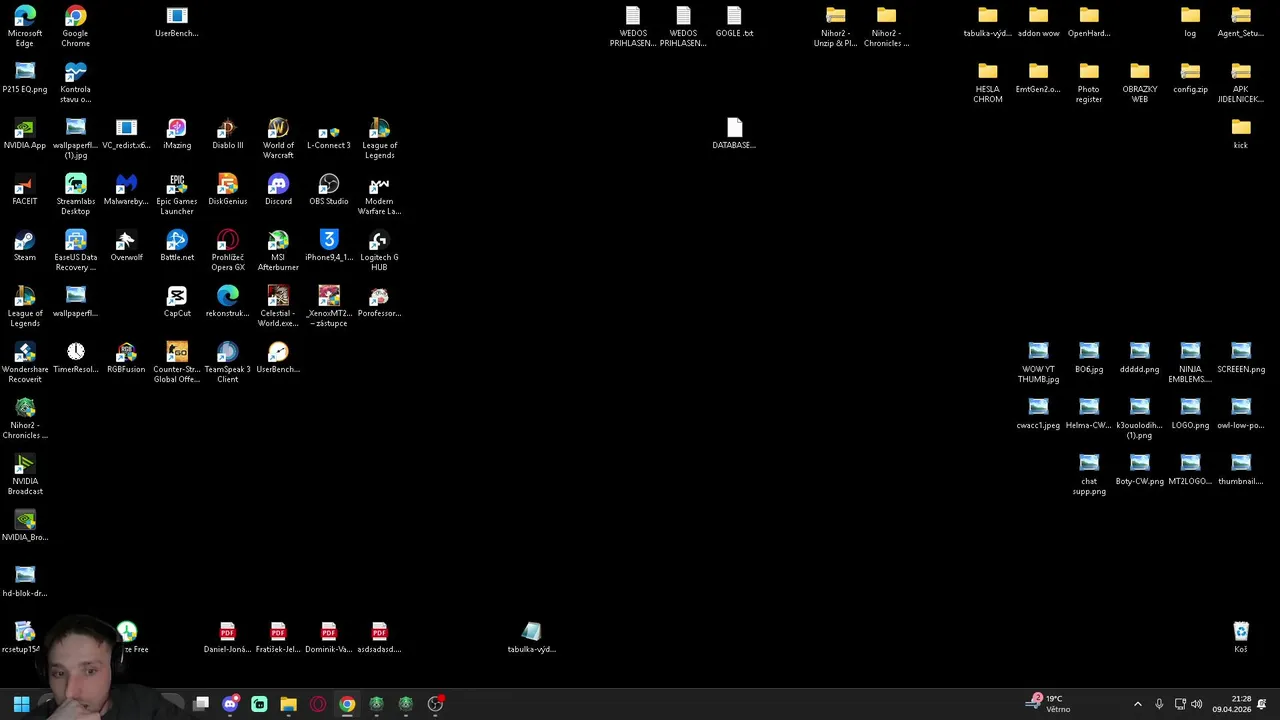The width and height of the screenshot is (1280, 720).
Task: Select the RGBFusion shortcut
Action: (126, 359)
